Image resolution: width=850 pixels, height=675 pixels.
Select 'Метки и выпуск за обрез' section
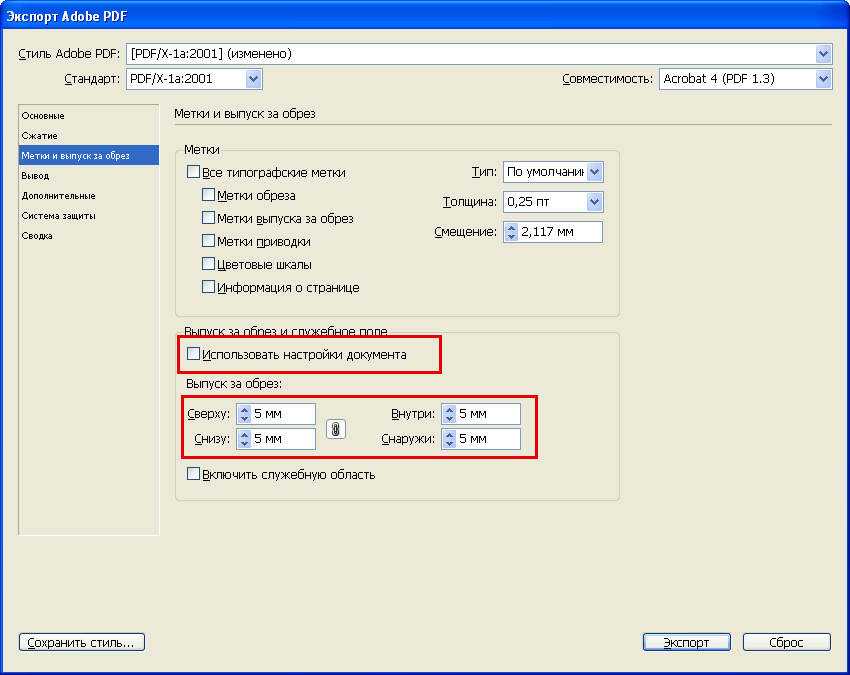pyautogui.click(x=89, y=156)
